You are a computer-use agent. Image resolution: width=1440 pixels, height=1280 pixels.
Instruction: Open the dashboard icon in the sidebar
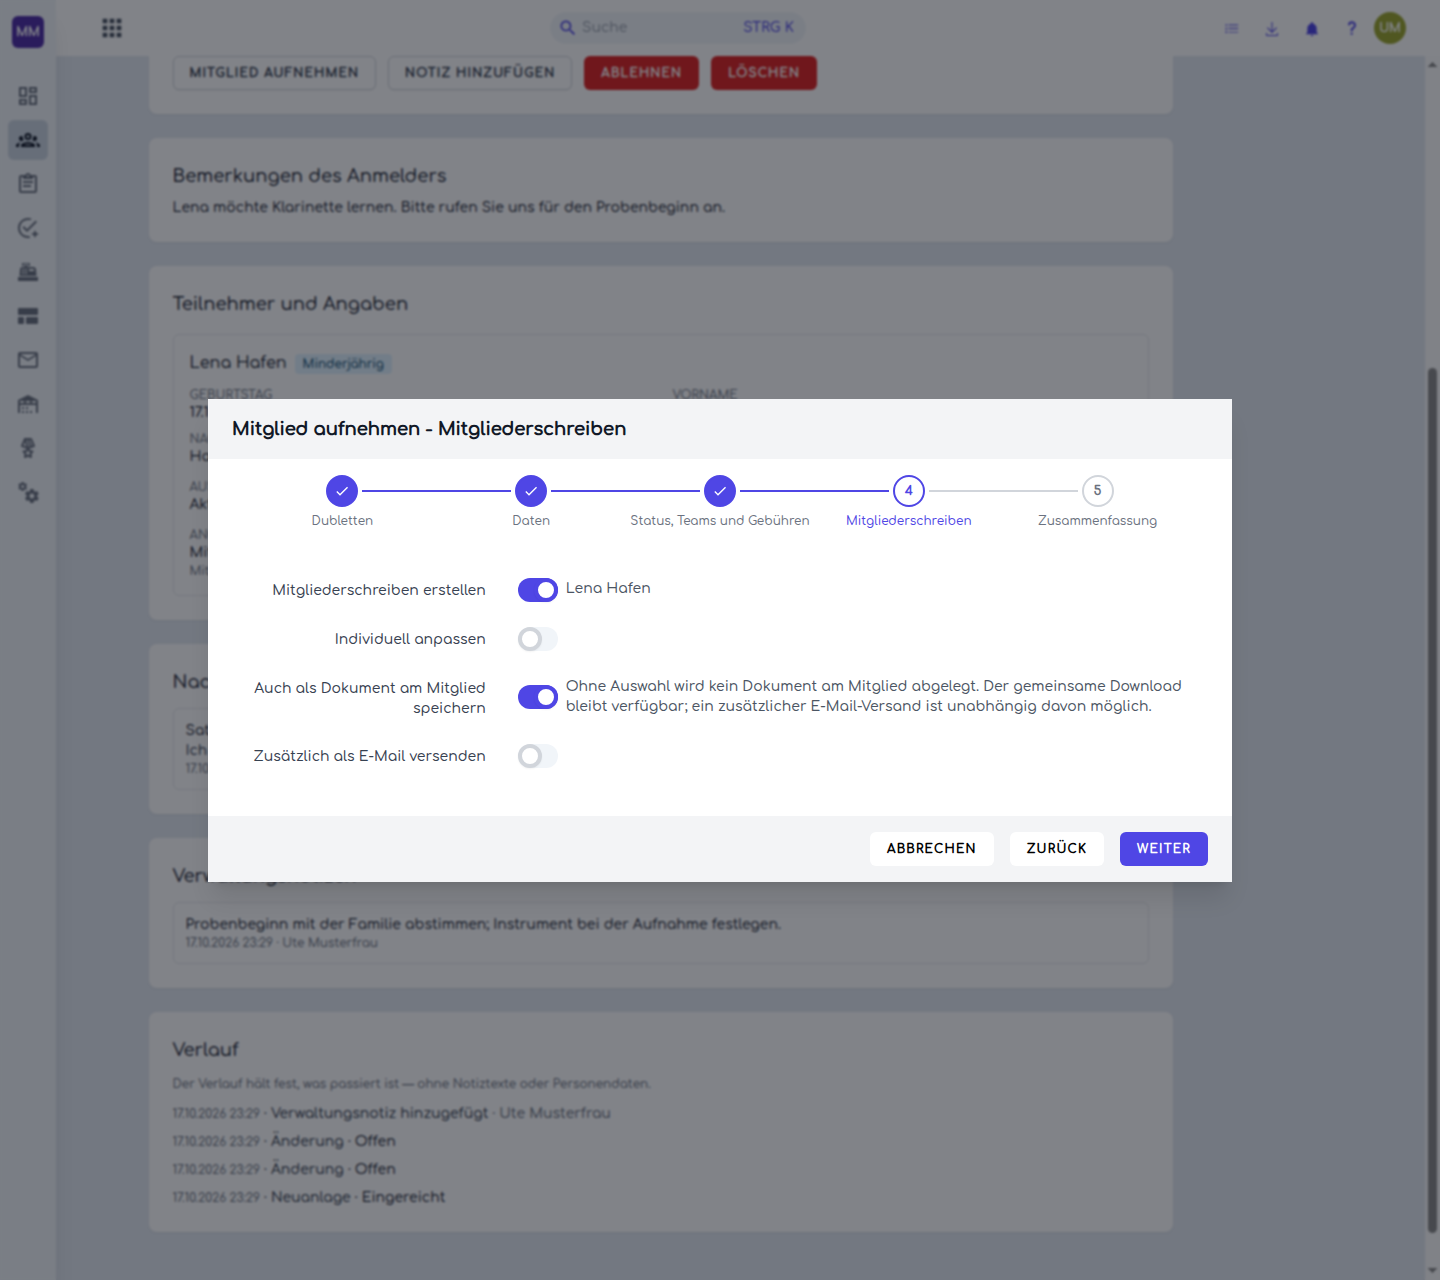point(28,96)
